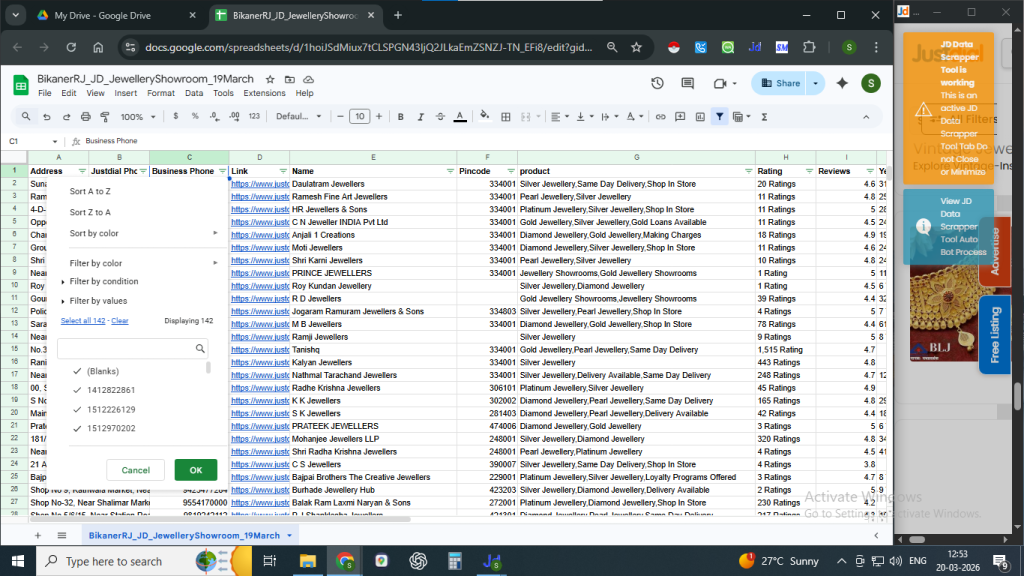This screenshot has width=1024, height=576.
Task: Uncheck the (Blanks) filter value
Action: 78,371
